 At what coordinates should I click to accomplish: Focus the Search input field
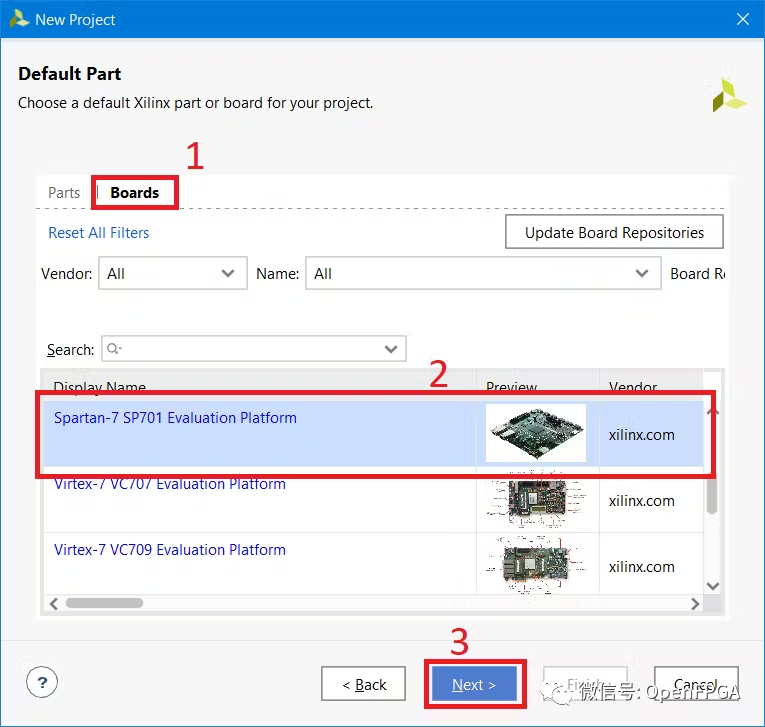coord(254,348)
